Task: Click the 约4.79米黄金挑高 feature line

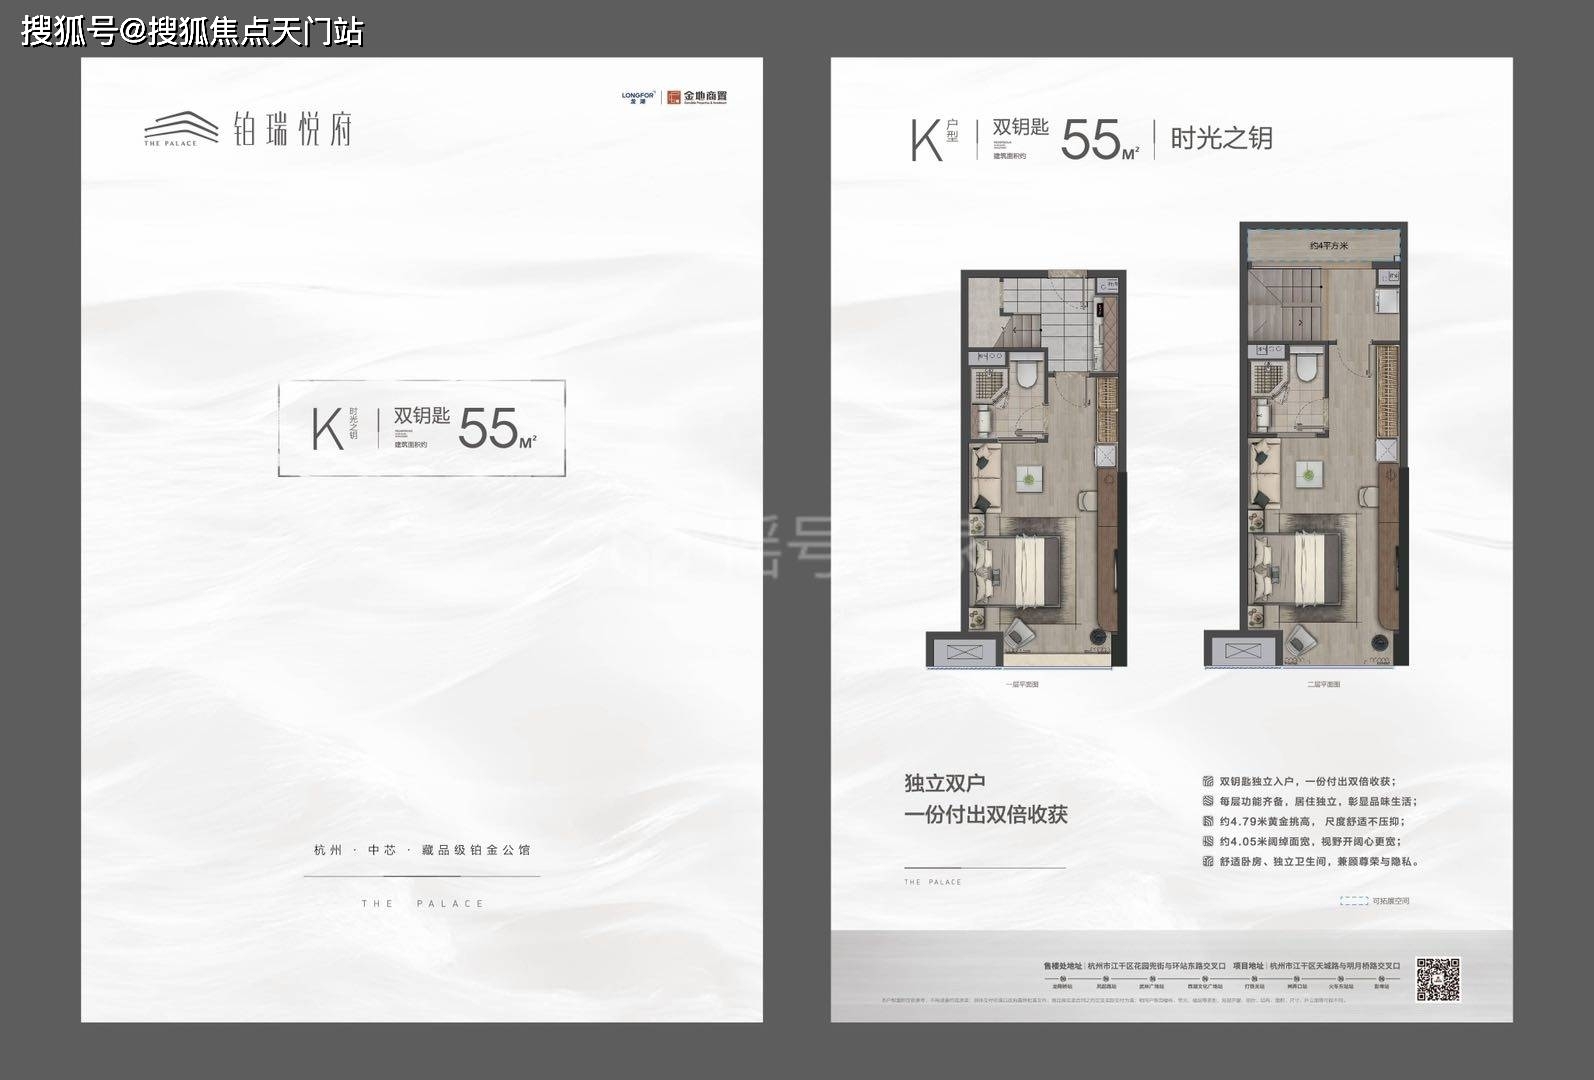Action: 1310,822
